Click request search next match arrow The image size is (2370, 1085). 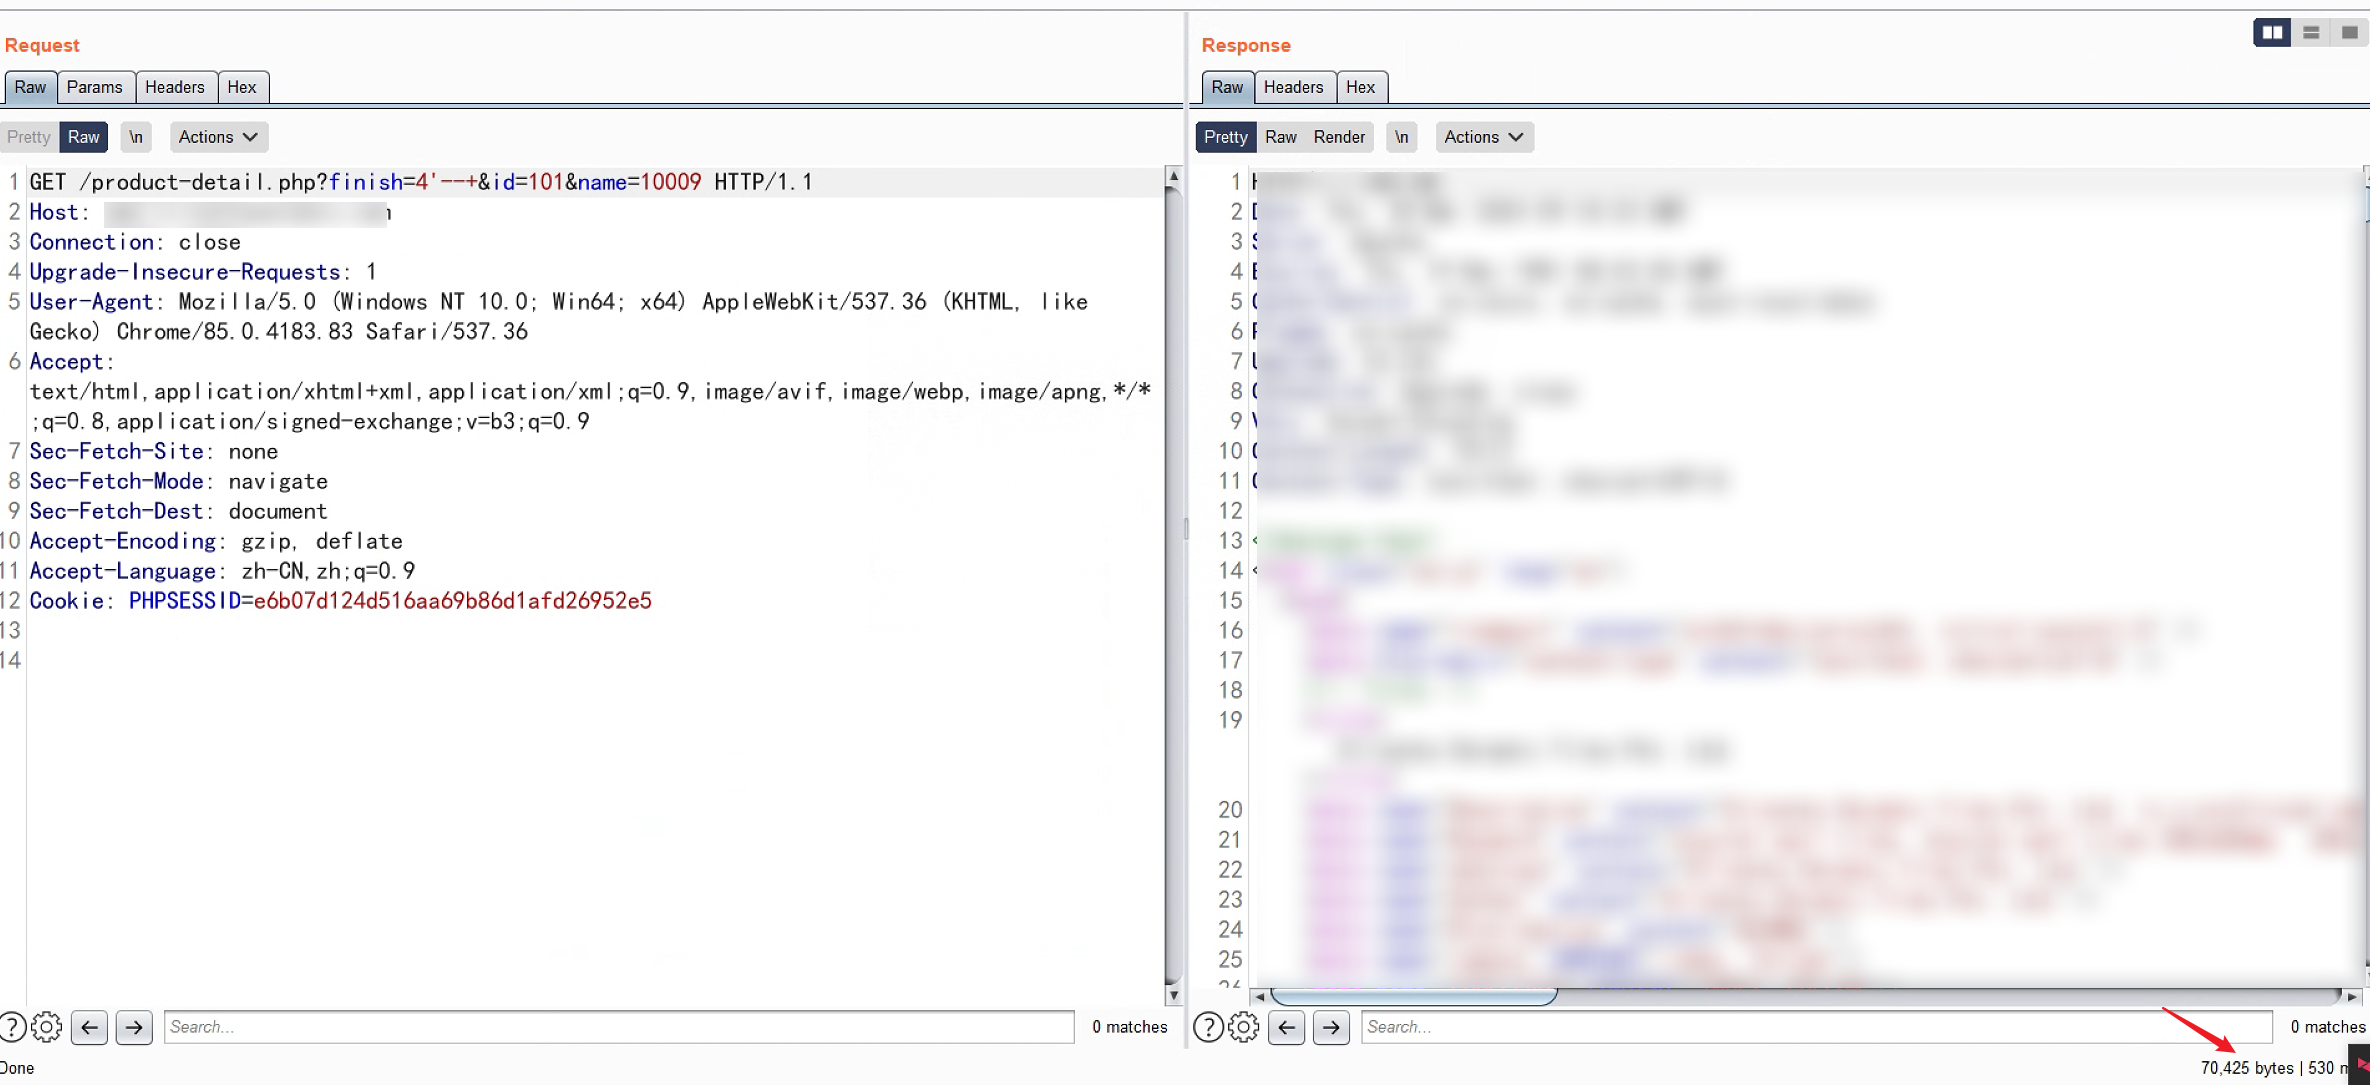[134, 1027]
